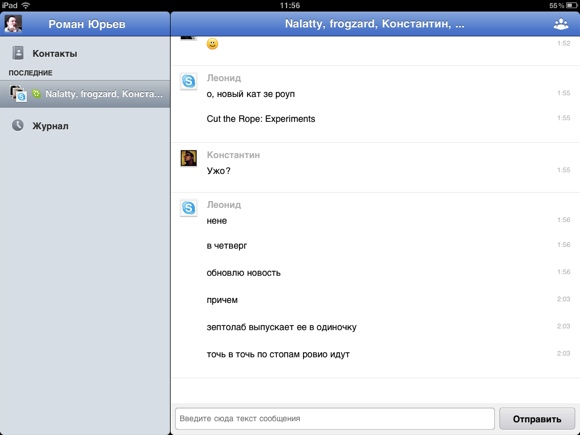This screenshot has height=435, width=580.
Task: Click Константин's avatar picture
Action: (x=189, y=158)
